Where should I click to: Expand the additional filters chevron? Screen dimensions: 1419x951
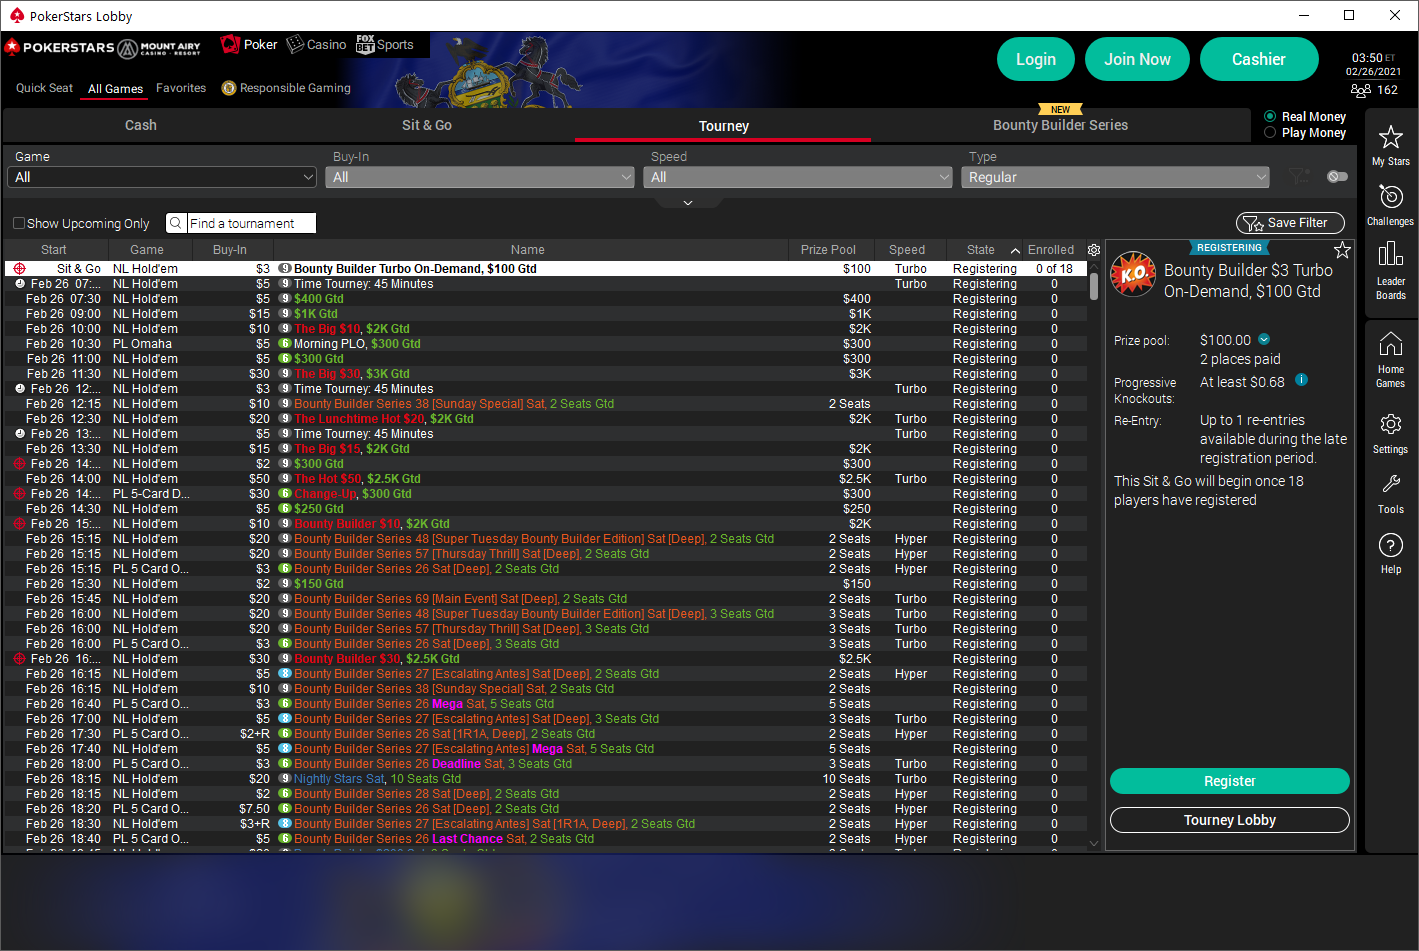(x=688, y=203)
